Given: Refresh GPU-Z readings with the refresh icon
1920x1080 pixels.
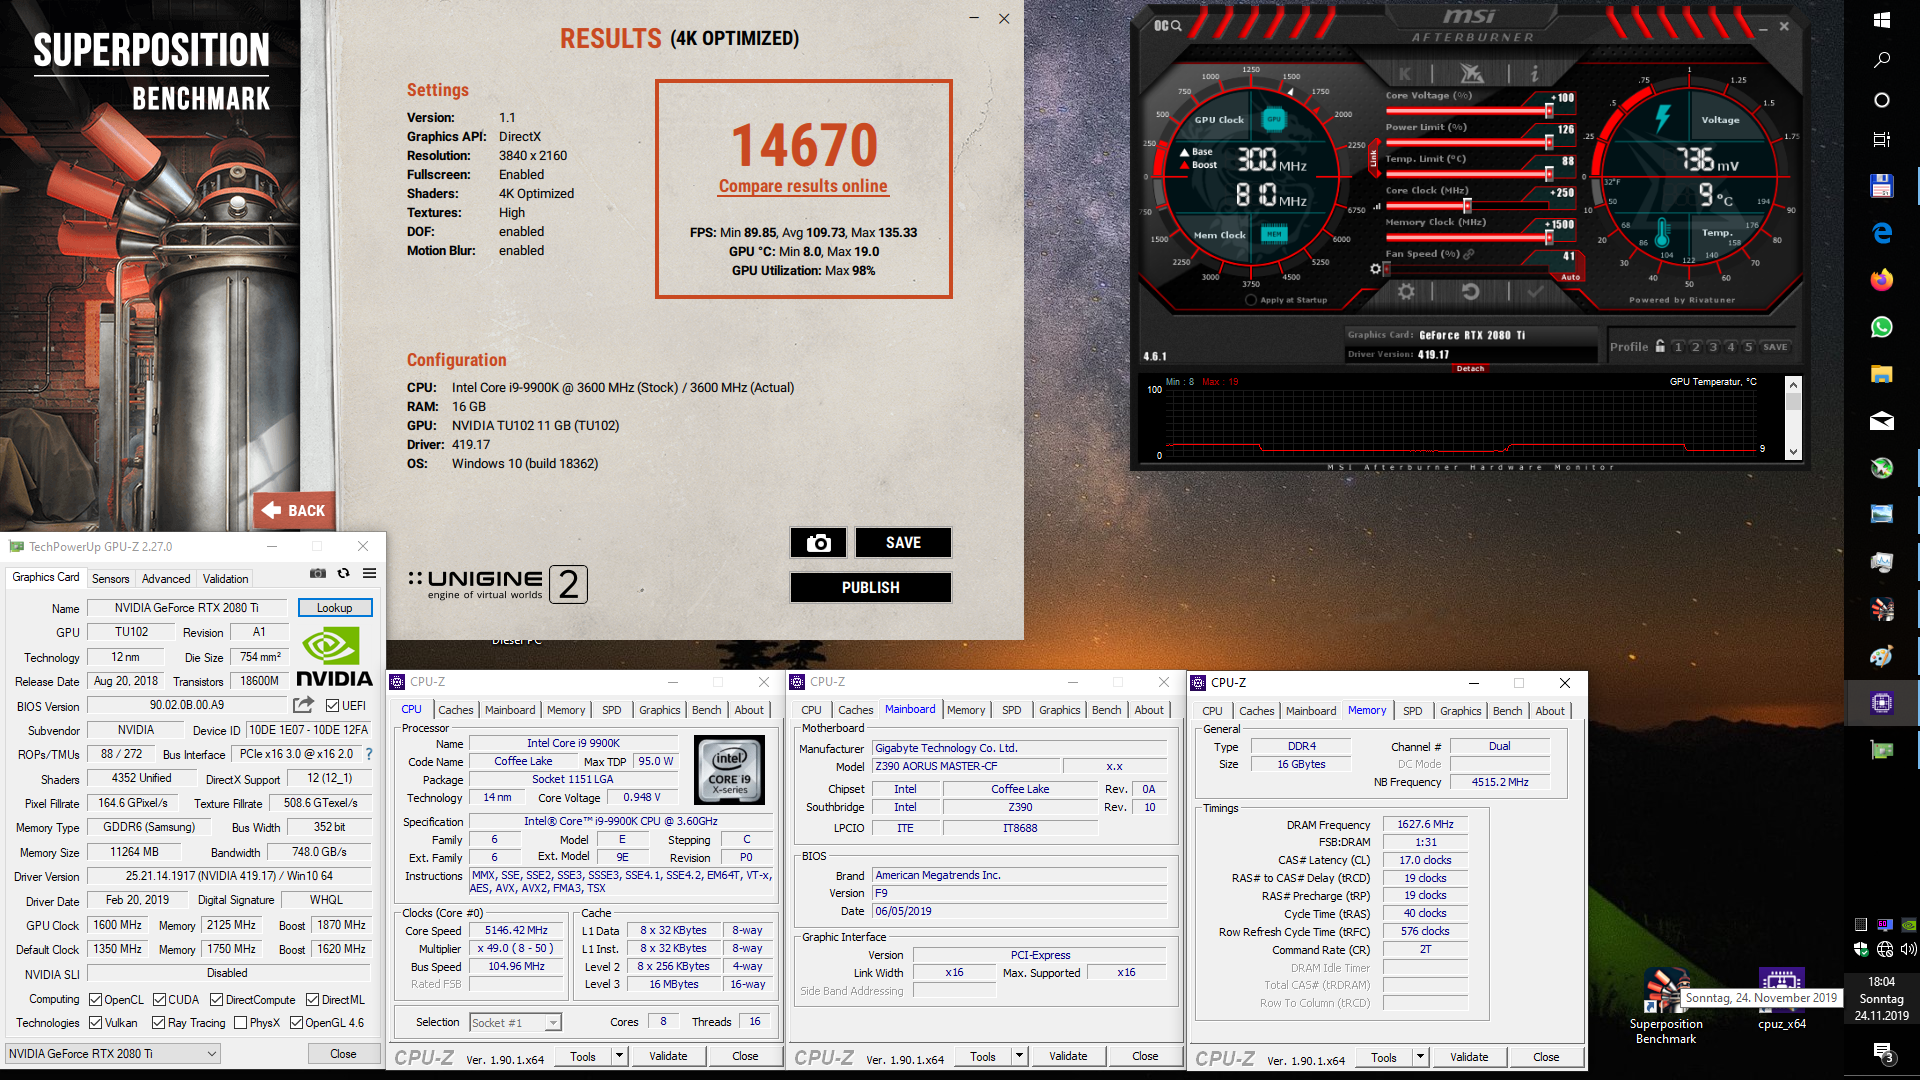Looking at the screenshot, I should click(x=343, y=573).
